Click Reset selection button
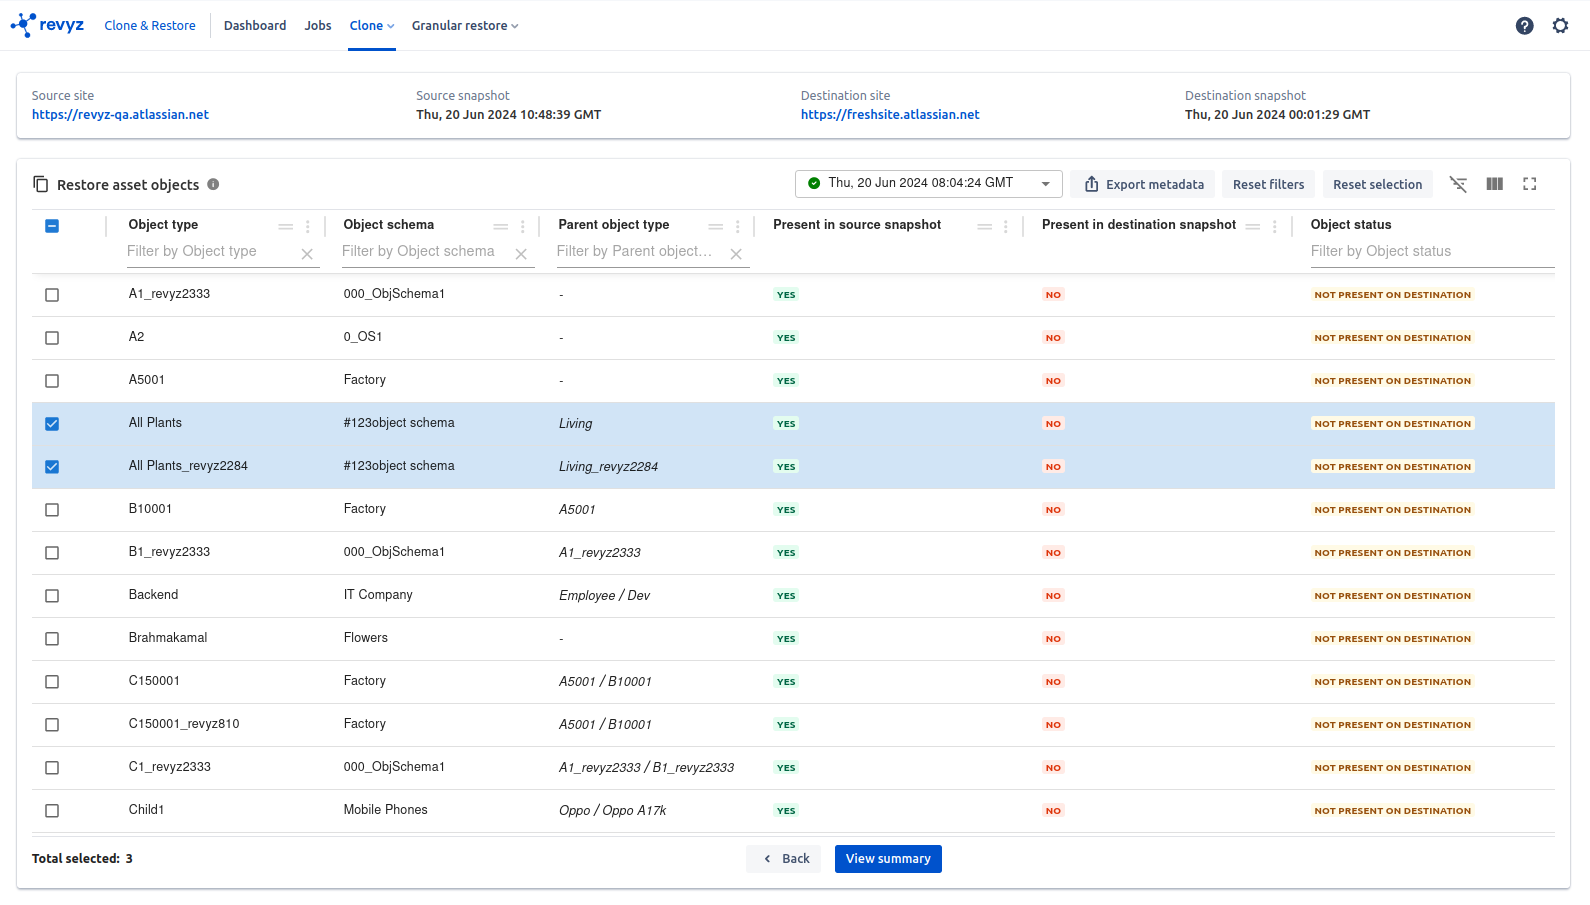 coord(1377,184)
